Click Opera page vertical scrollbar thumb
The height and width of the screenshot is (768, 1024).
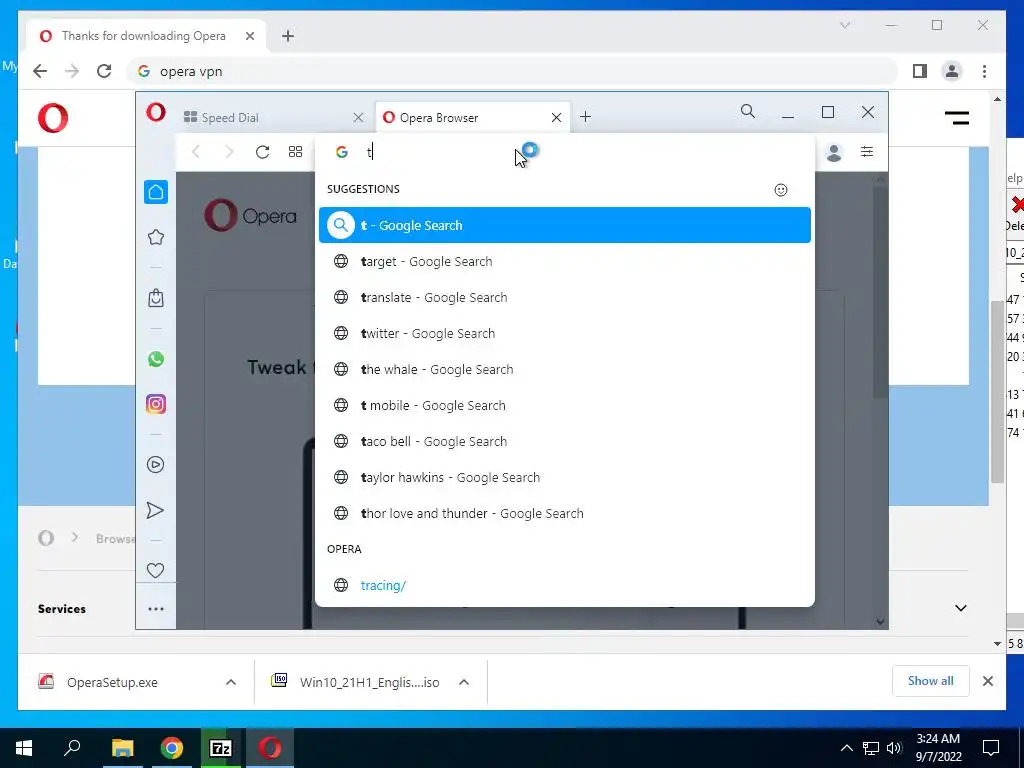point(880,291)
